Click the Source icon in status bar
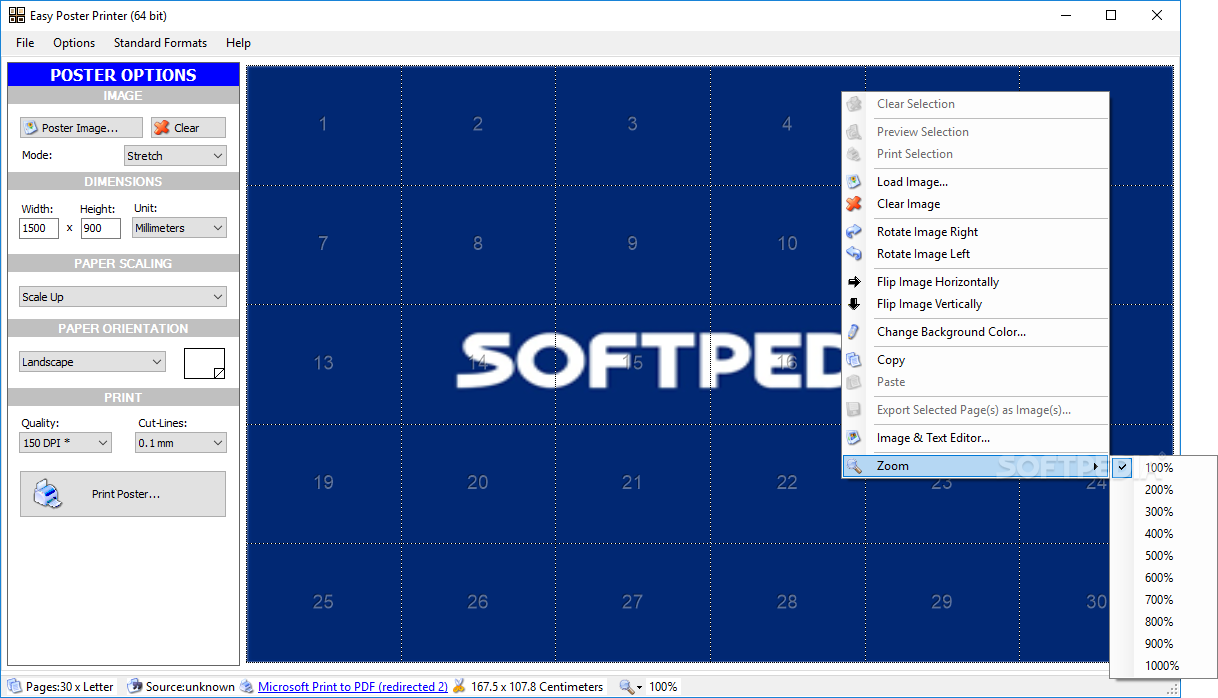Viewport: 1218px width, 698px height. pos(135,687)
